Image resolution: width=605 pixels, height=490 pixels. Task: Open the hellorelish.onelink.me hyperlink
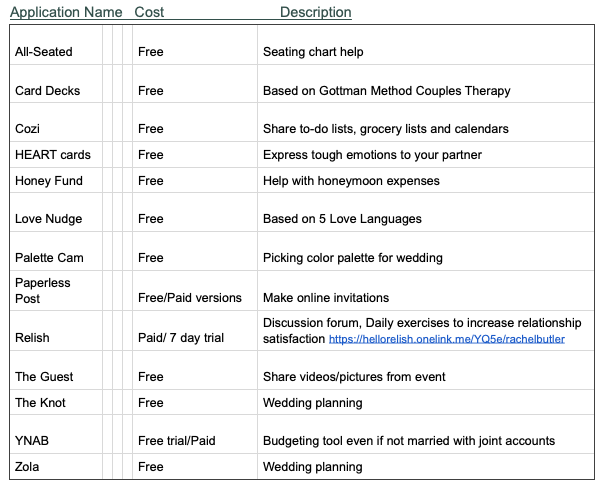(x=446, y=339)
